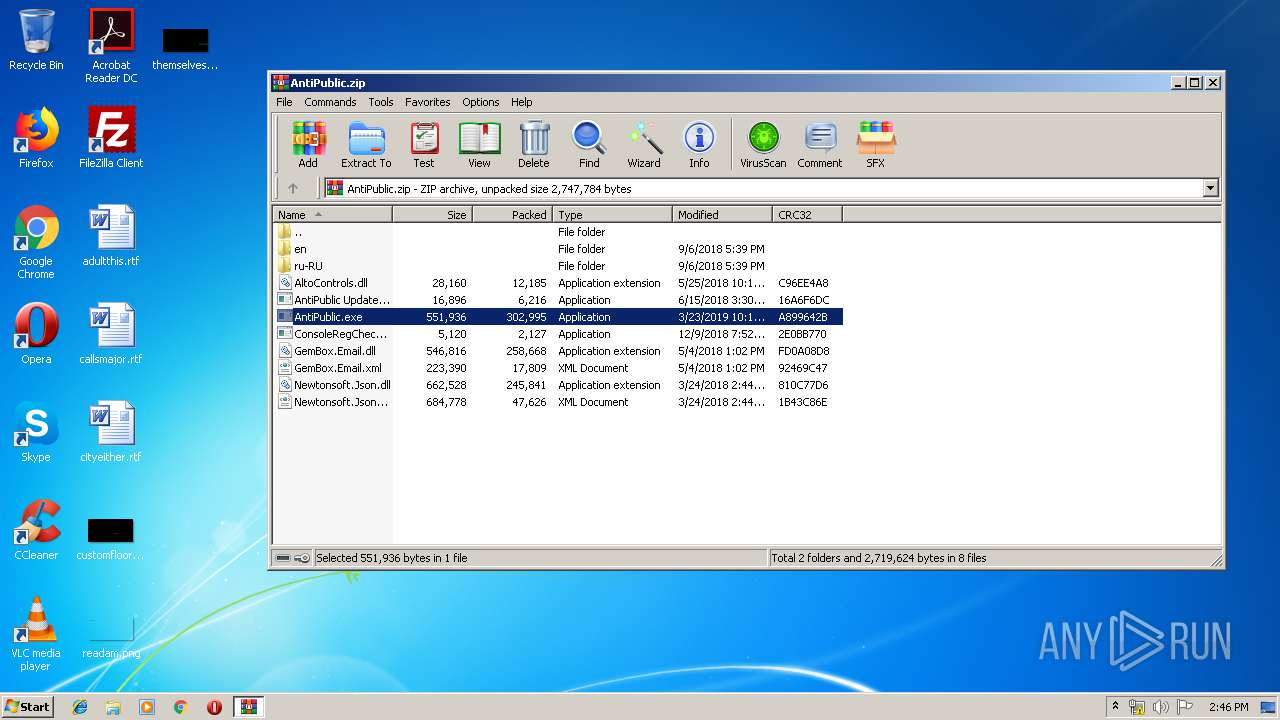The height and width of the screenshot is (720, 1280).
Task: Sort by the Size column header
Action: pyautogui.click(x=432, y=214)
